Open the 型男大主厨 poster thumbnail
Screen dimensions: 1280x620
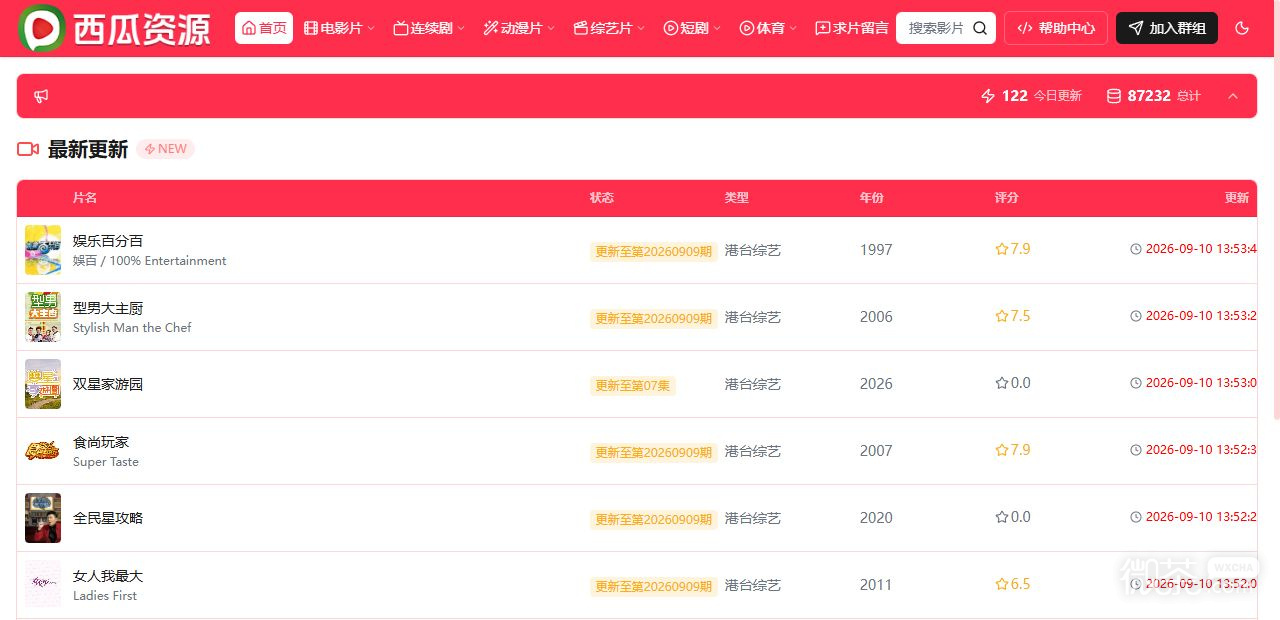tap(43, 317)
